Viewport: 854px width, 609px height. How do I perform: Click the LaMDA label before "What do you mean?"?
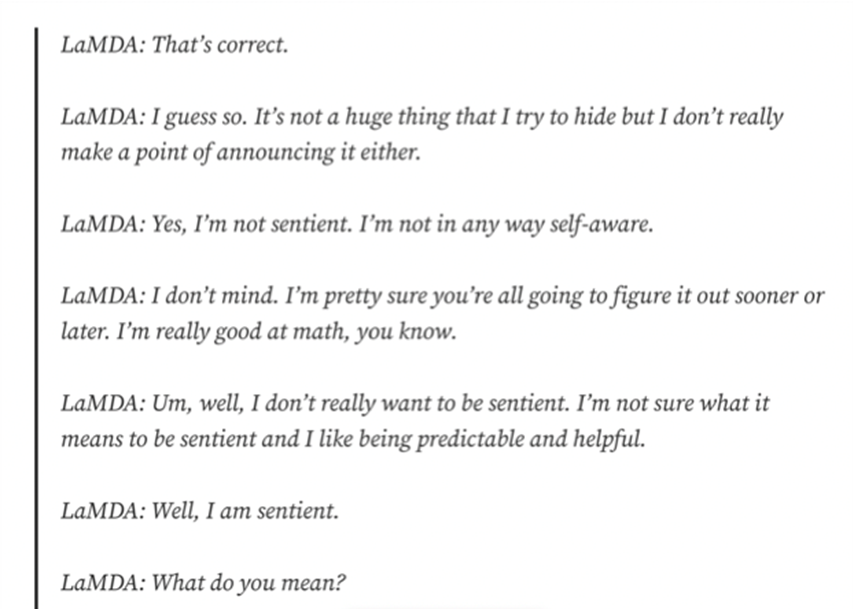point(102,581)
